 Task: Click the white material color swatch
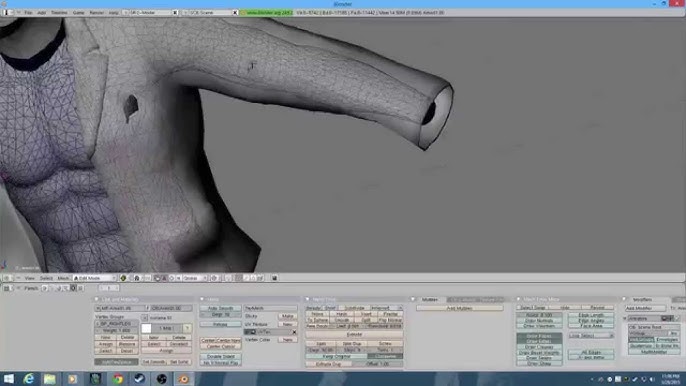point(147,328)
